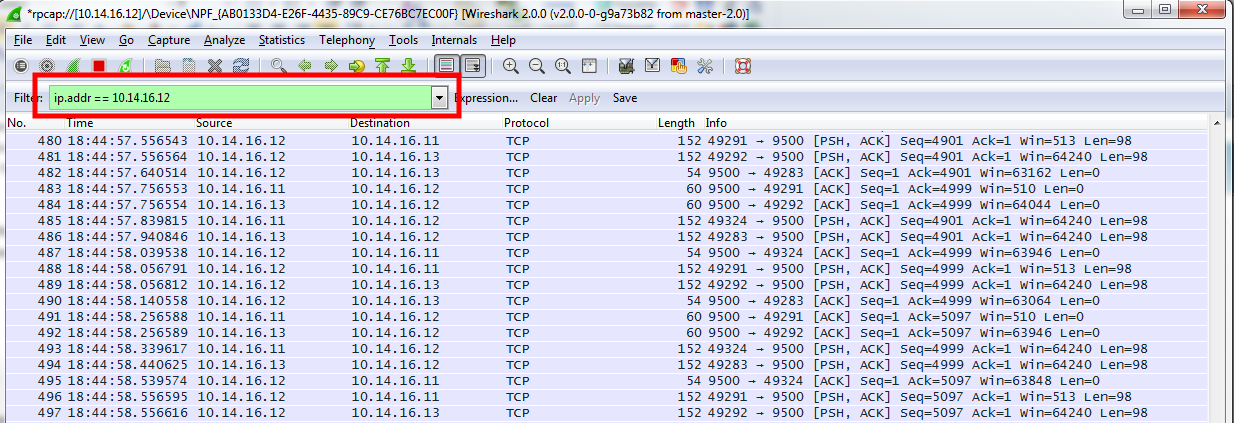1234x423 pixels.
Task: Clear the display filter
Action: 543,98
